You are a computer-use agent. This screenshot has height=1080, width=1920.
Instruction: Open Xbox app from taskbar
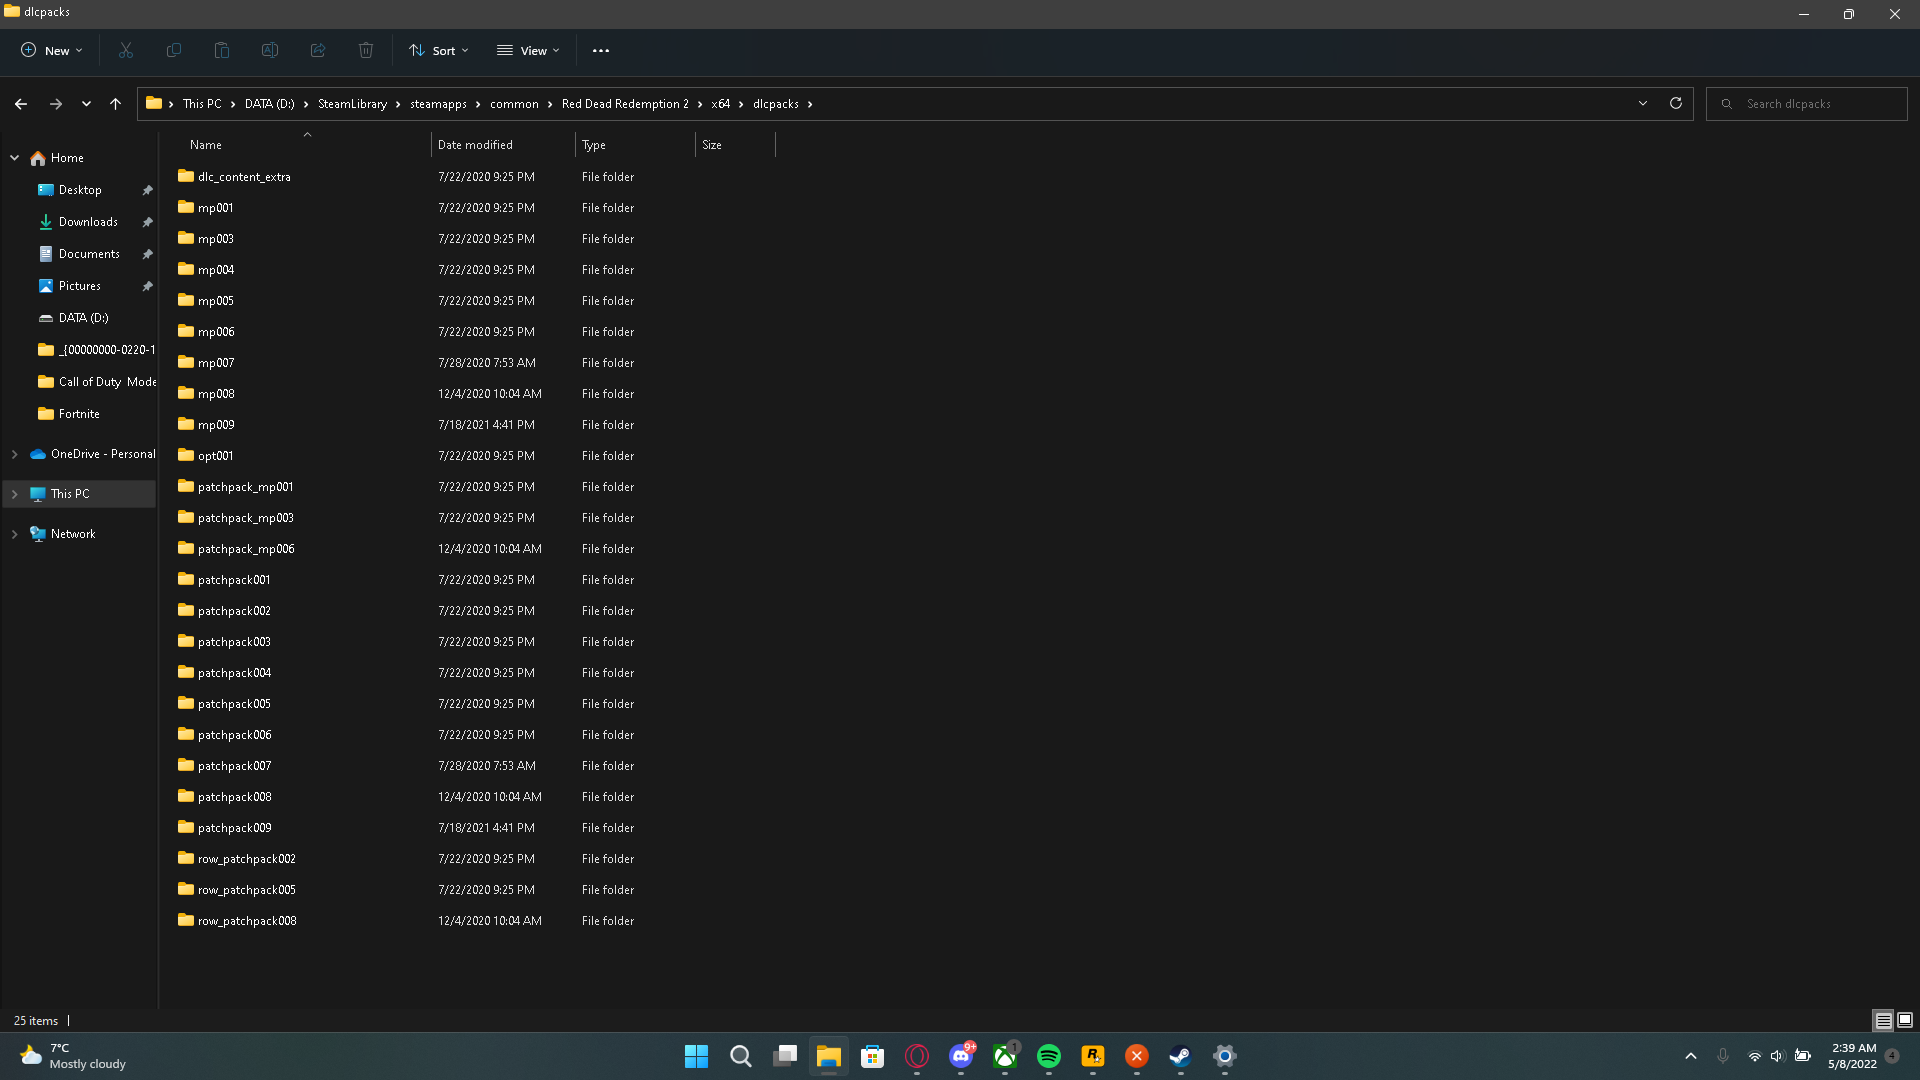pos(1005,1056)
